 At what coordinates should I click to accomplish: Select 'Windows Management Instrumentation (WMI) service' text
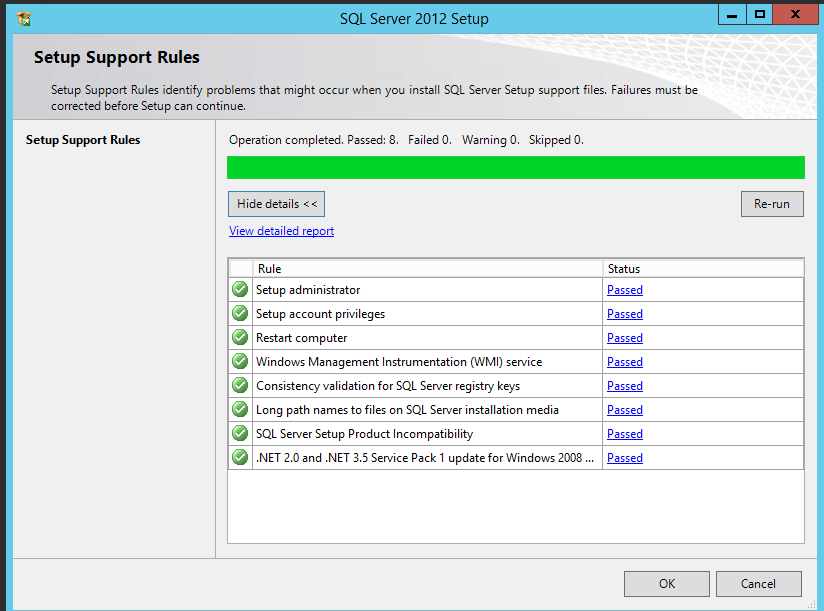click(399, 363)
